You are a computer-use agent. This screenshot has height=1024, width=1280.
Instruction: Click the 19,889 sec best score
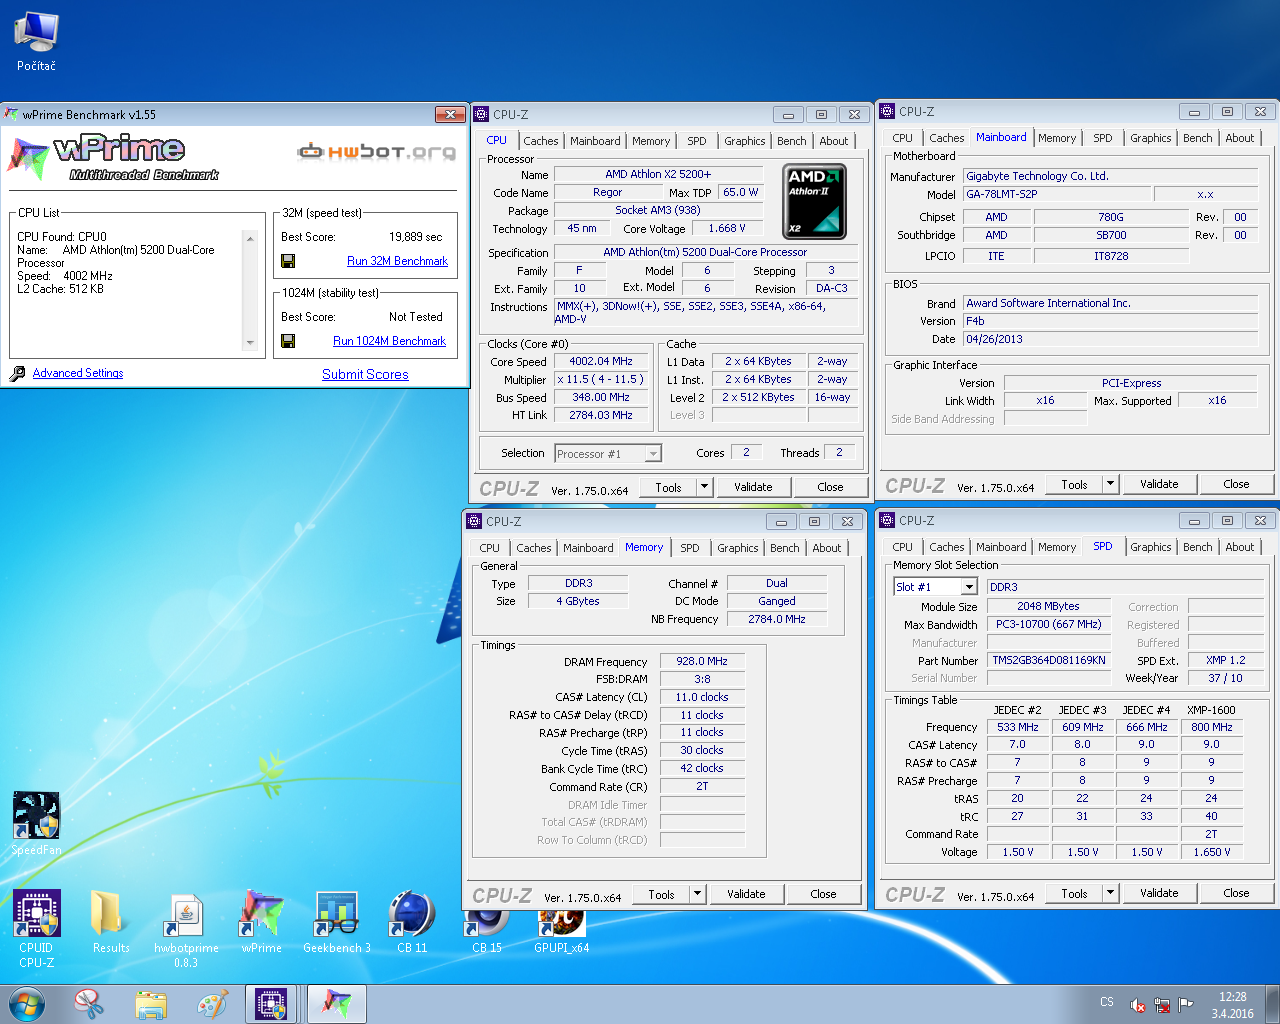[415, 237]
